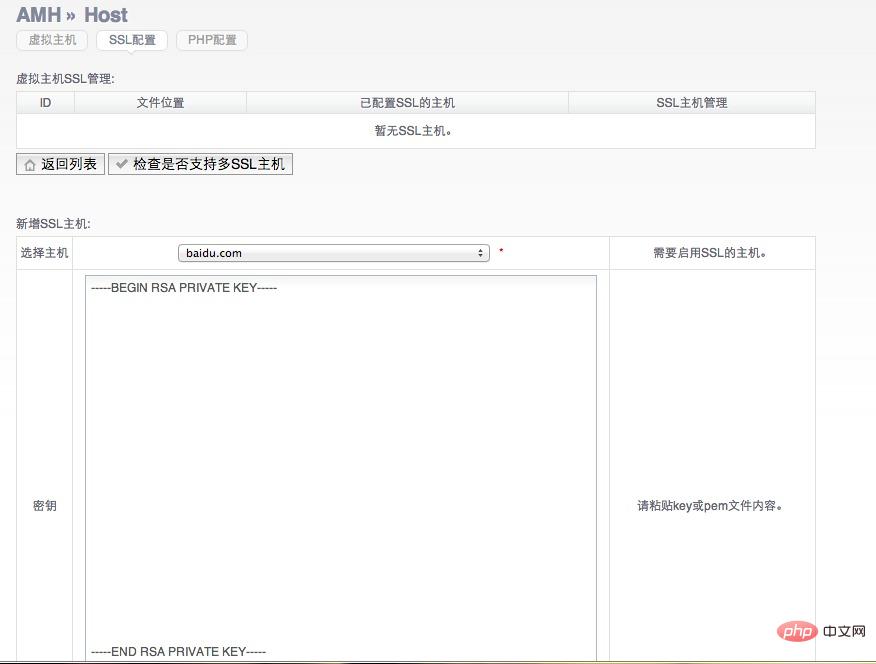Click inside the RSA private key textarea

341,468
